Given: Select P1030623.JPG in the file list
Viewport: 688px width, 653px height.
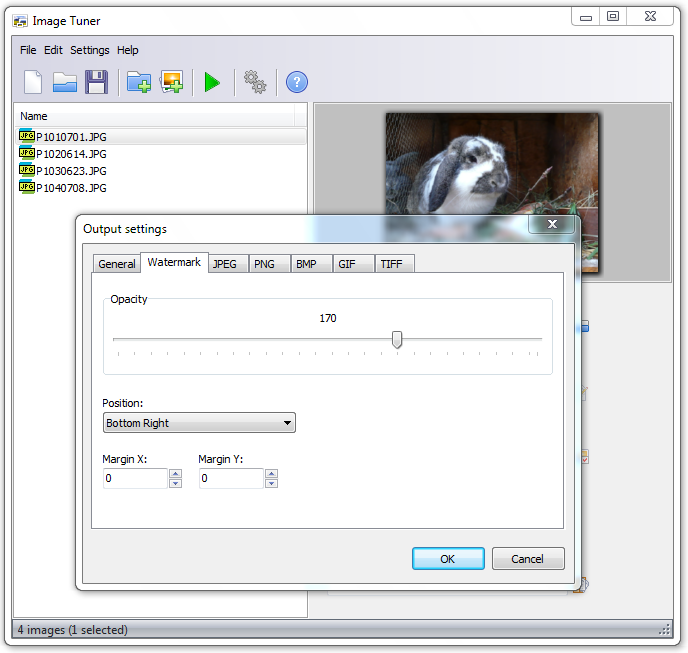Looking at the screenshot, I should 161,171.
